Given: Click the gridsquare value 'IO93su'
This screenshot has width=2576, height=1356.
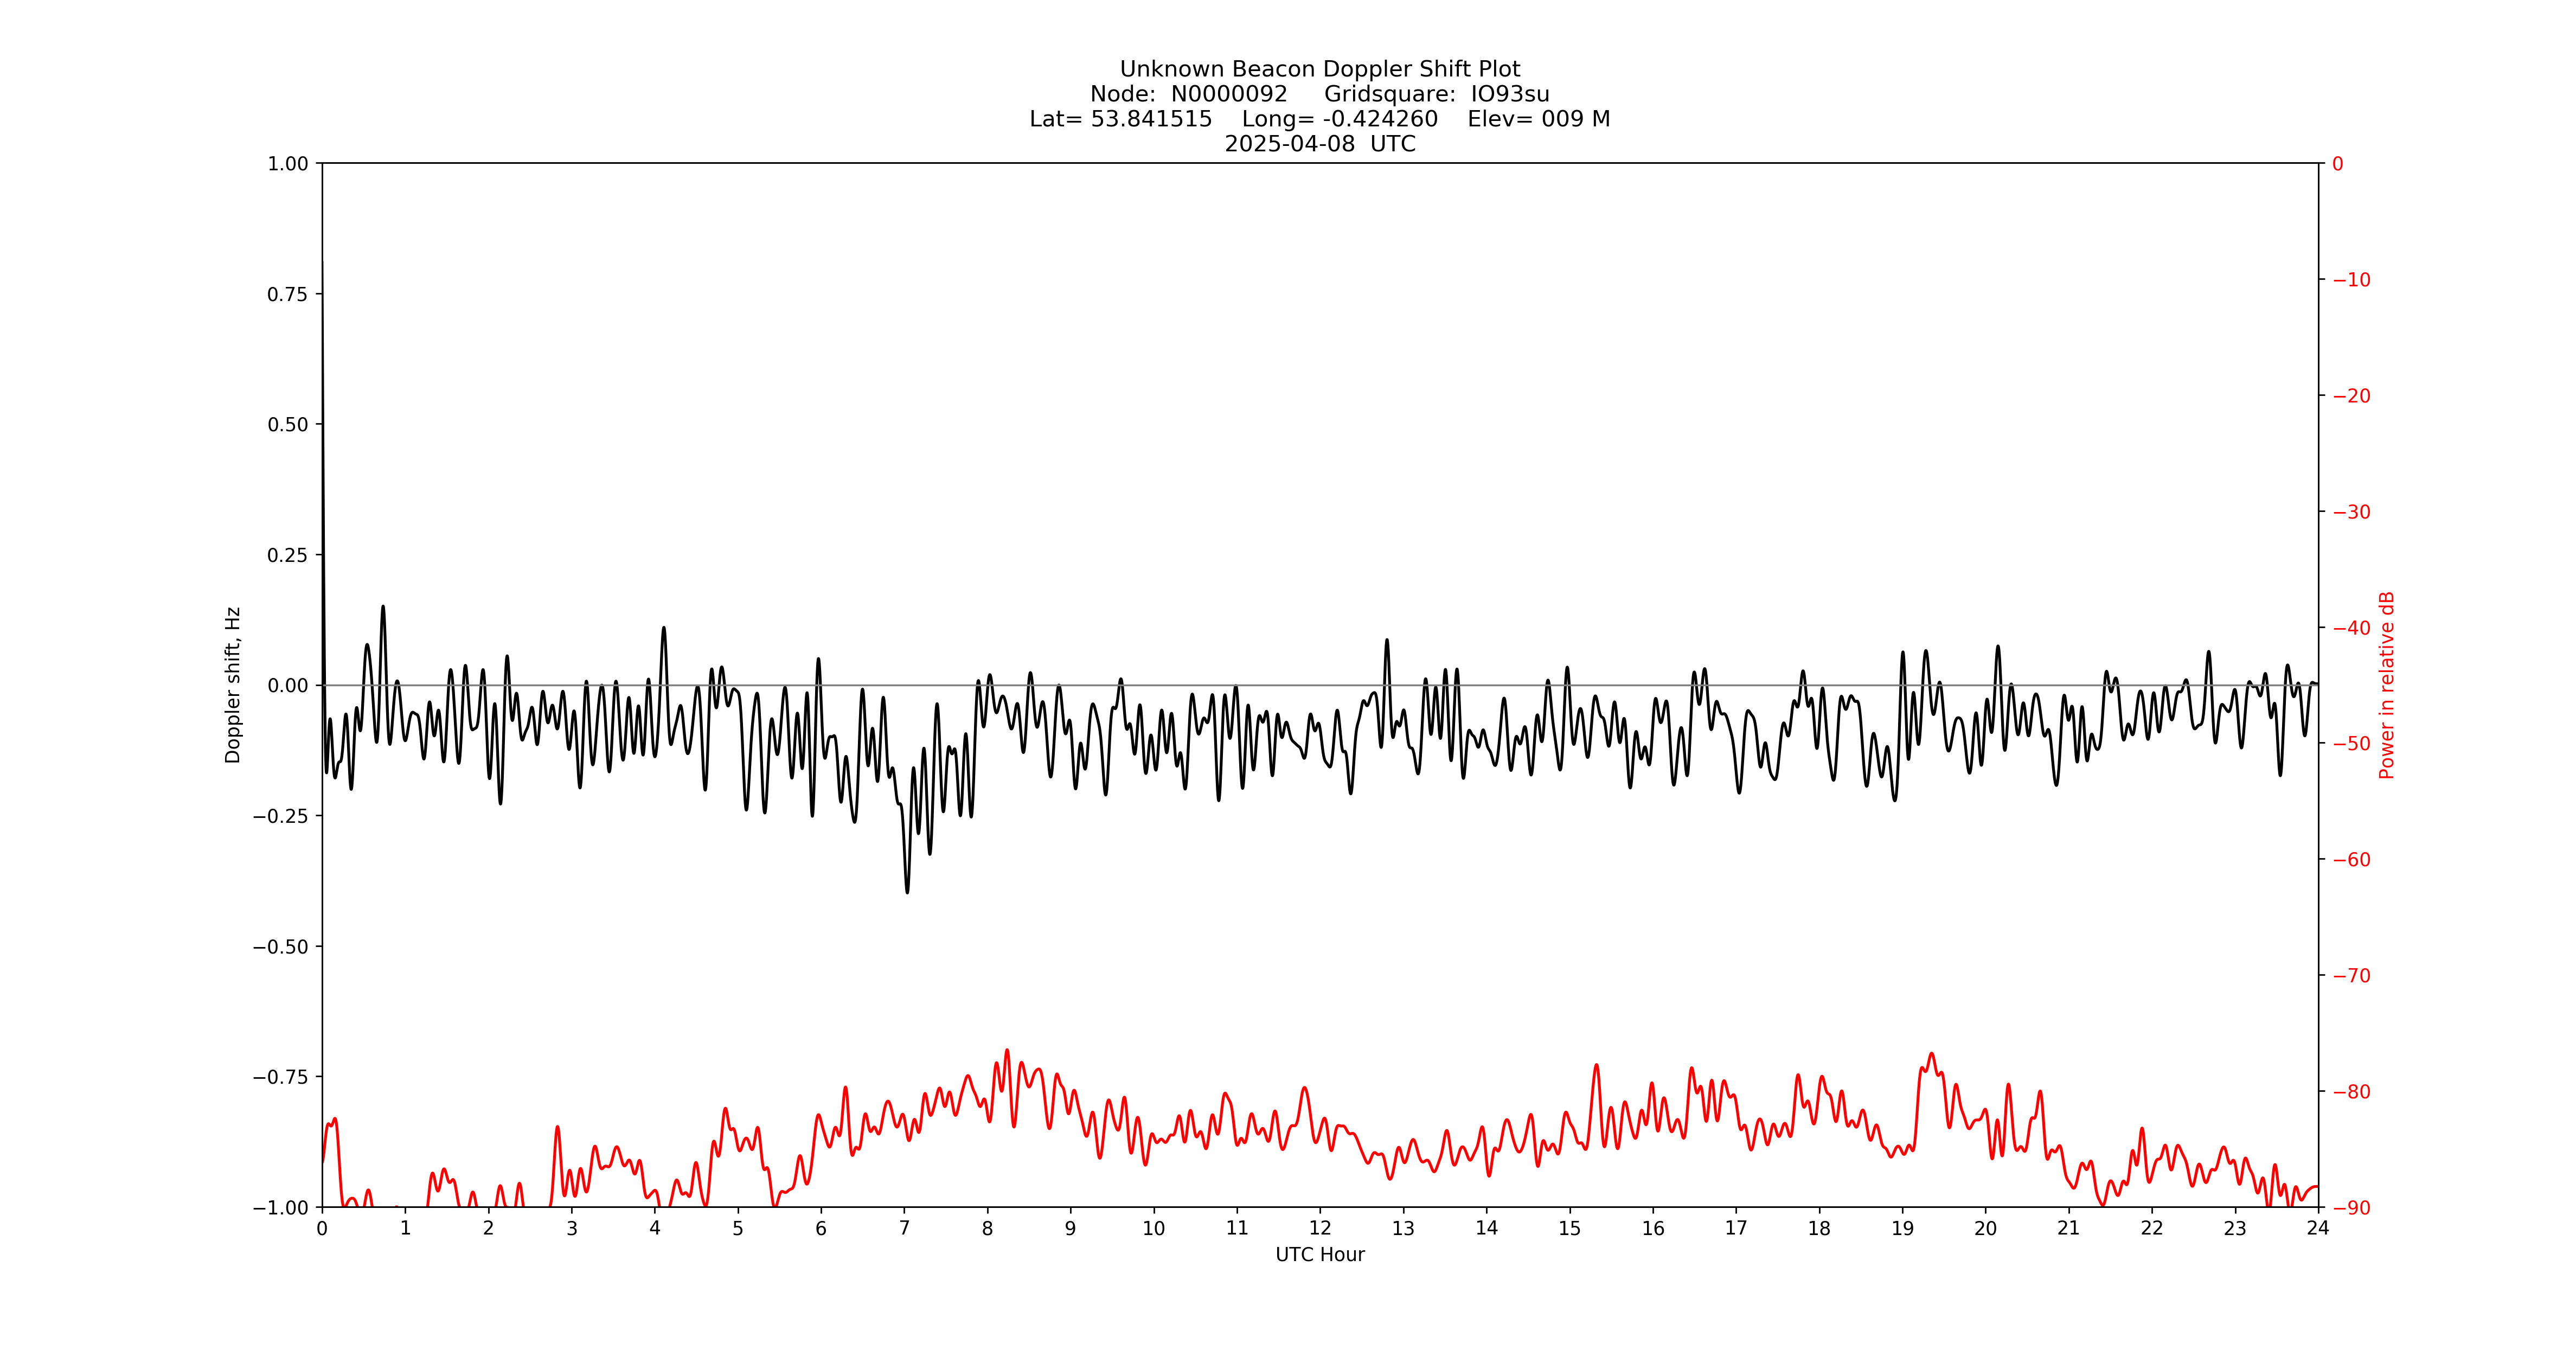Looking at the screenshot, I should pyautogui.click(x=1509, y=94).
